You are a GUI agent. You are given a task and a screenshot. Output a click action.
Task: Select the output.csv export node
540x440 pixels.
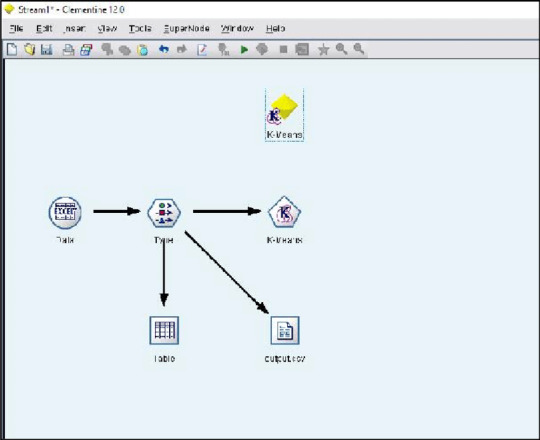tap(285, 330)
